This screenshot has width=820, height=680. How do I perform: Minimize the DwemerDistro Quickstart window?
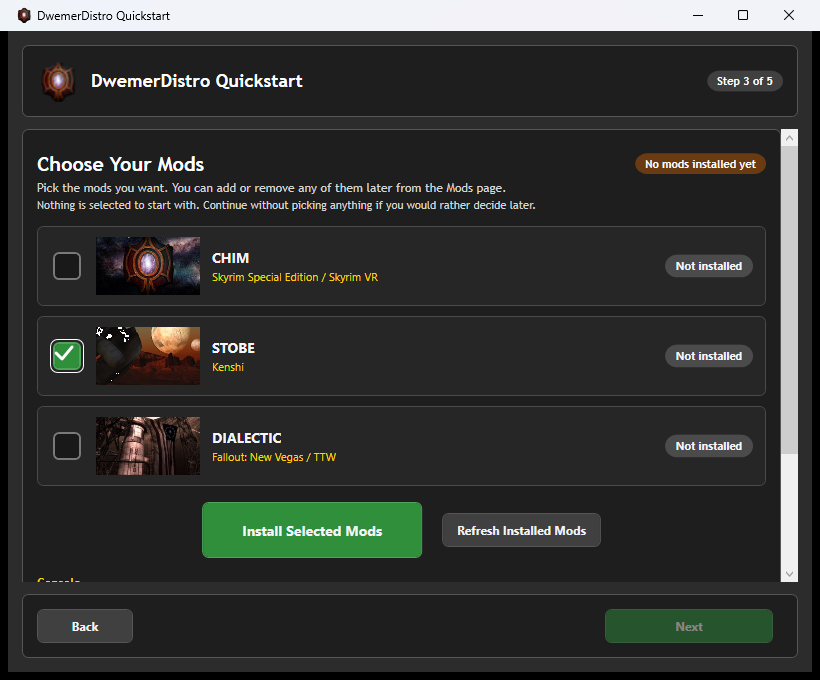click(698, 15)
